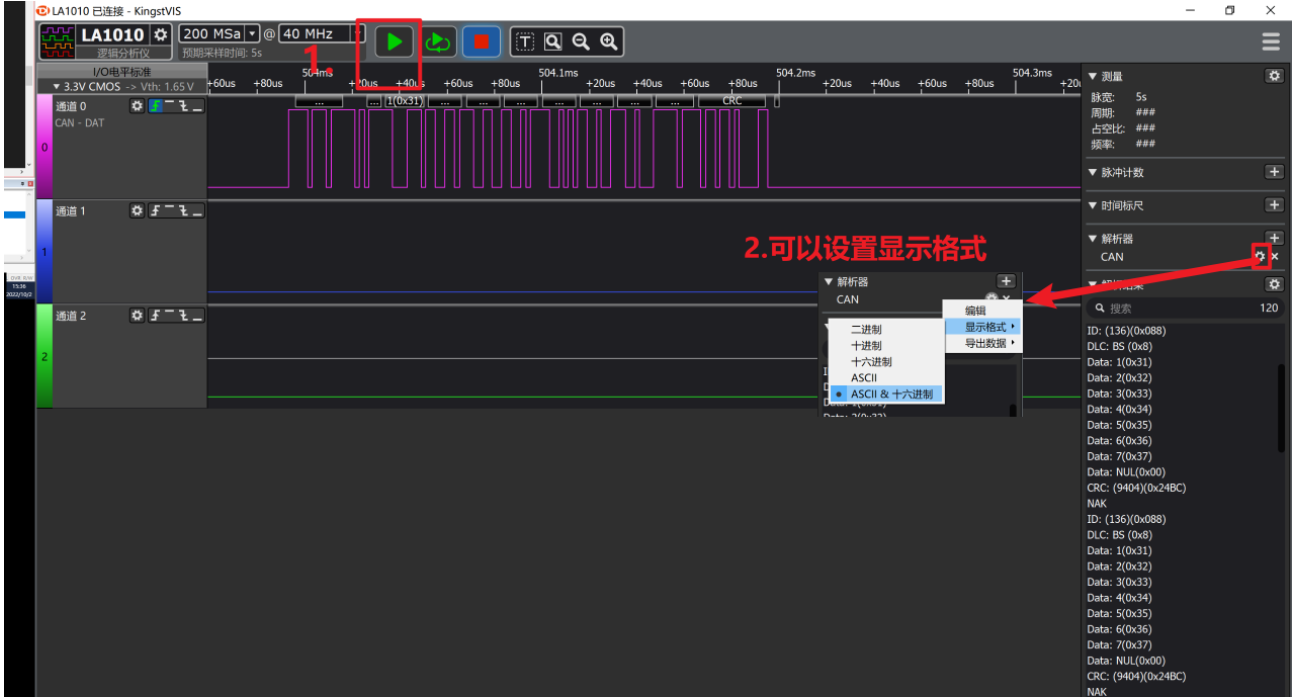
Task: Click the 504.2ms time ruler marker
Action: point(796,73)
